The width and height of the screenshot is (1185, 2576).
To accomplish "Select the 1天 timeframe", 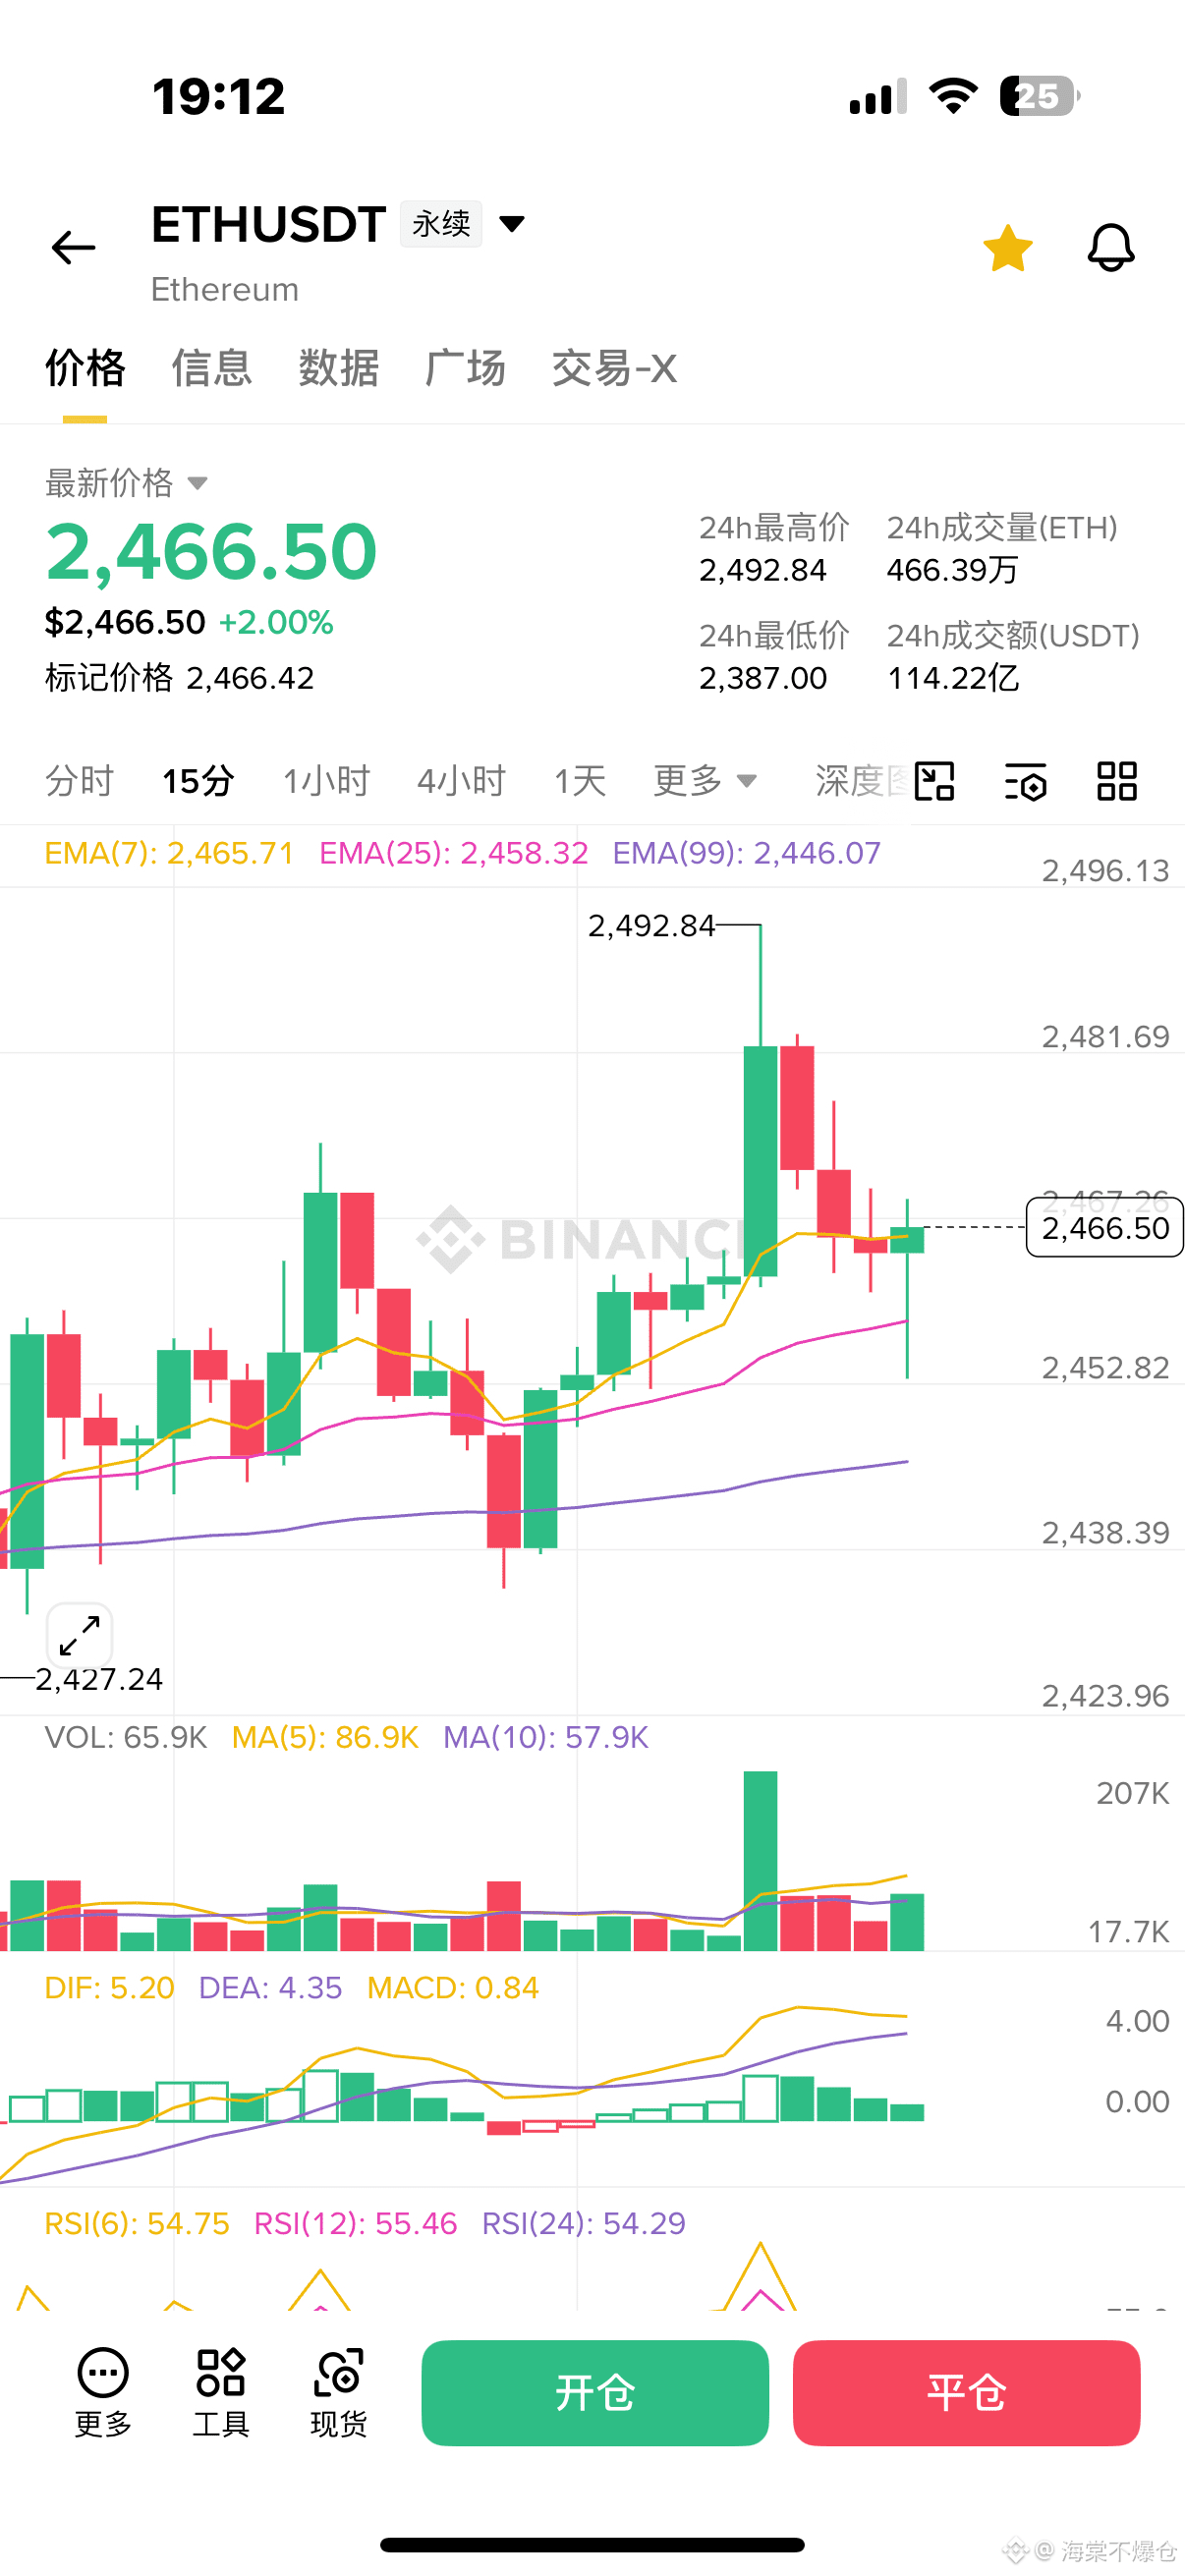I will tap(580, 781).
